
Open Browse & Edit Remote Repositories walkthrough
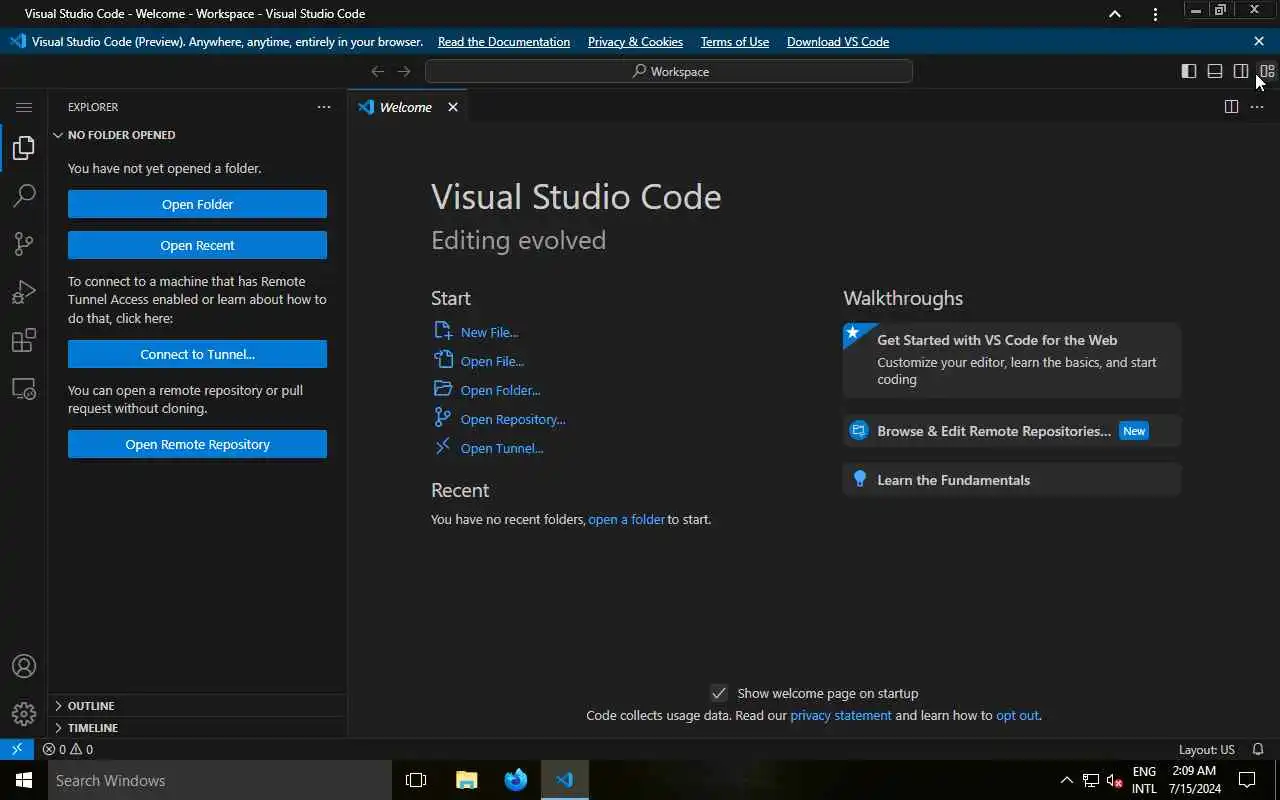click(1012, 431)
